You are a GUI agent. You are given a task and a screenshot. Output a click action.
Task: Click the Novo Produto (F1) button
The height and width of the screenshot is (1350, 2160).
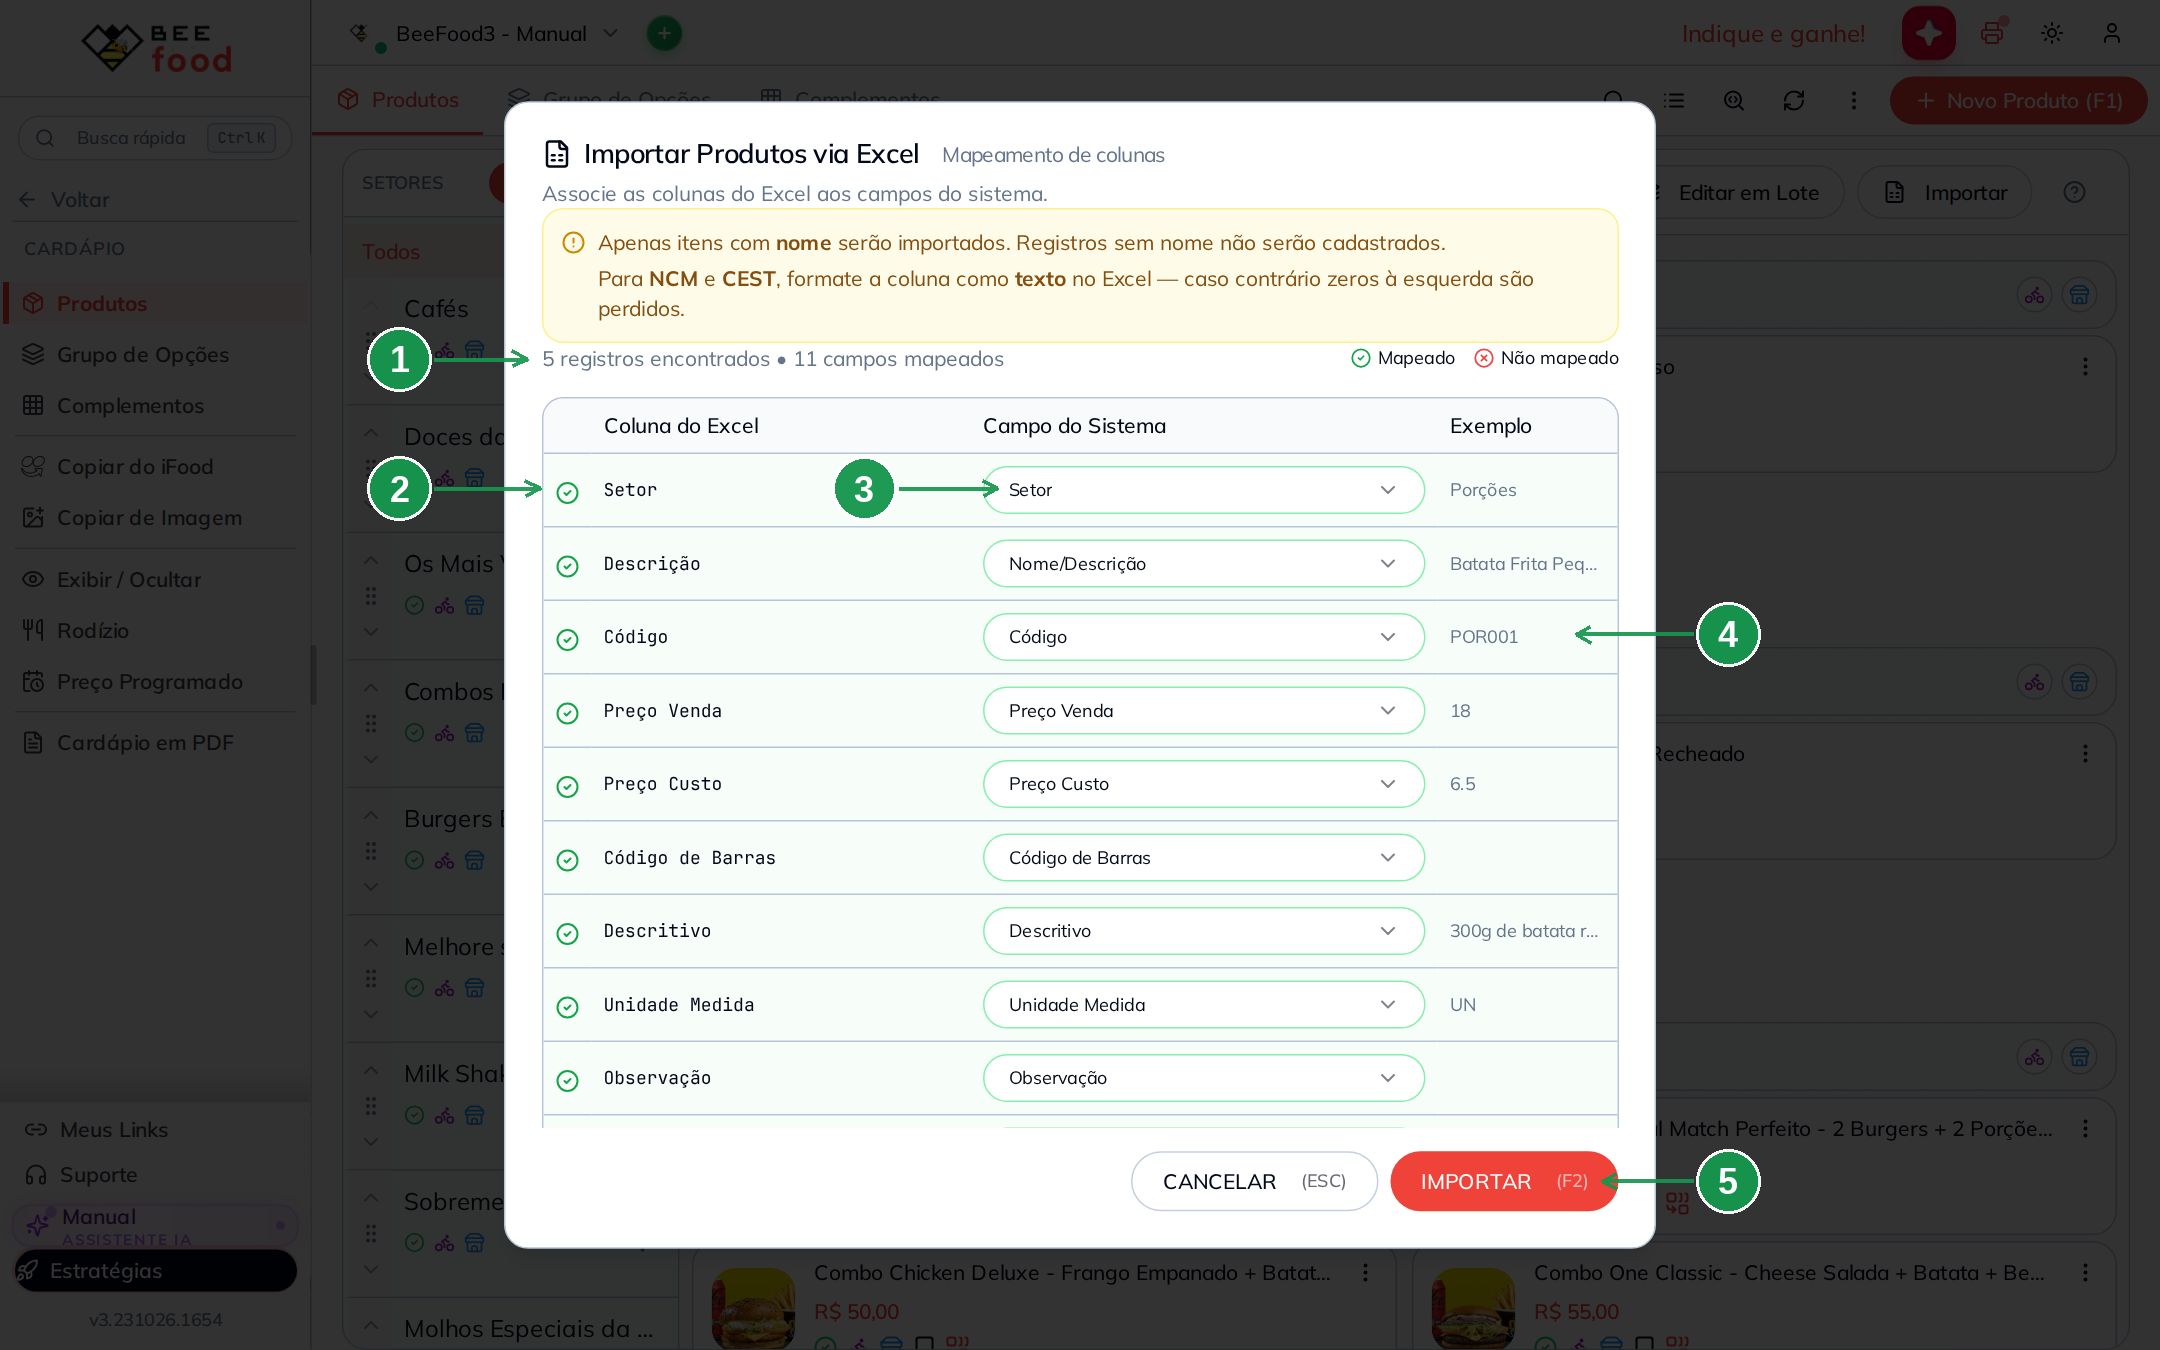click(x=2019, y=100)
